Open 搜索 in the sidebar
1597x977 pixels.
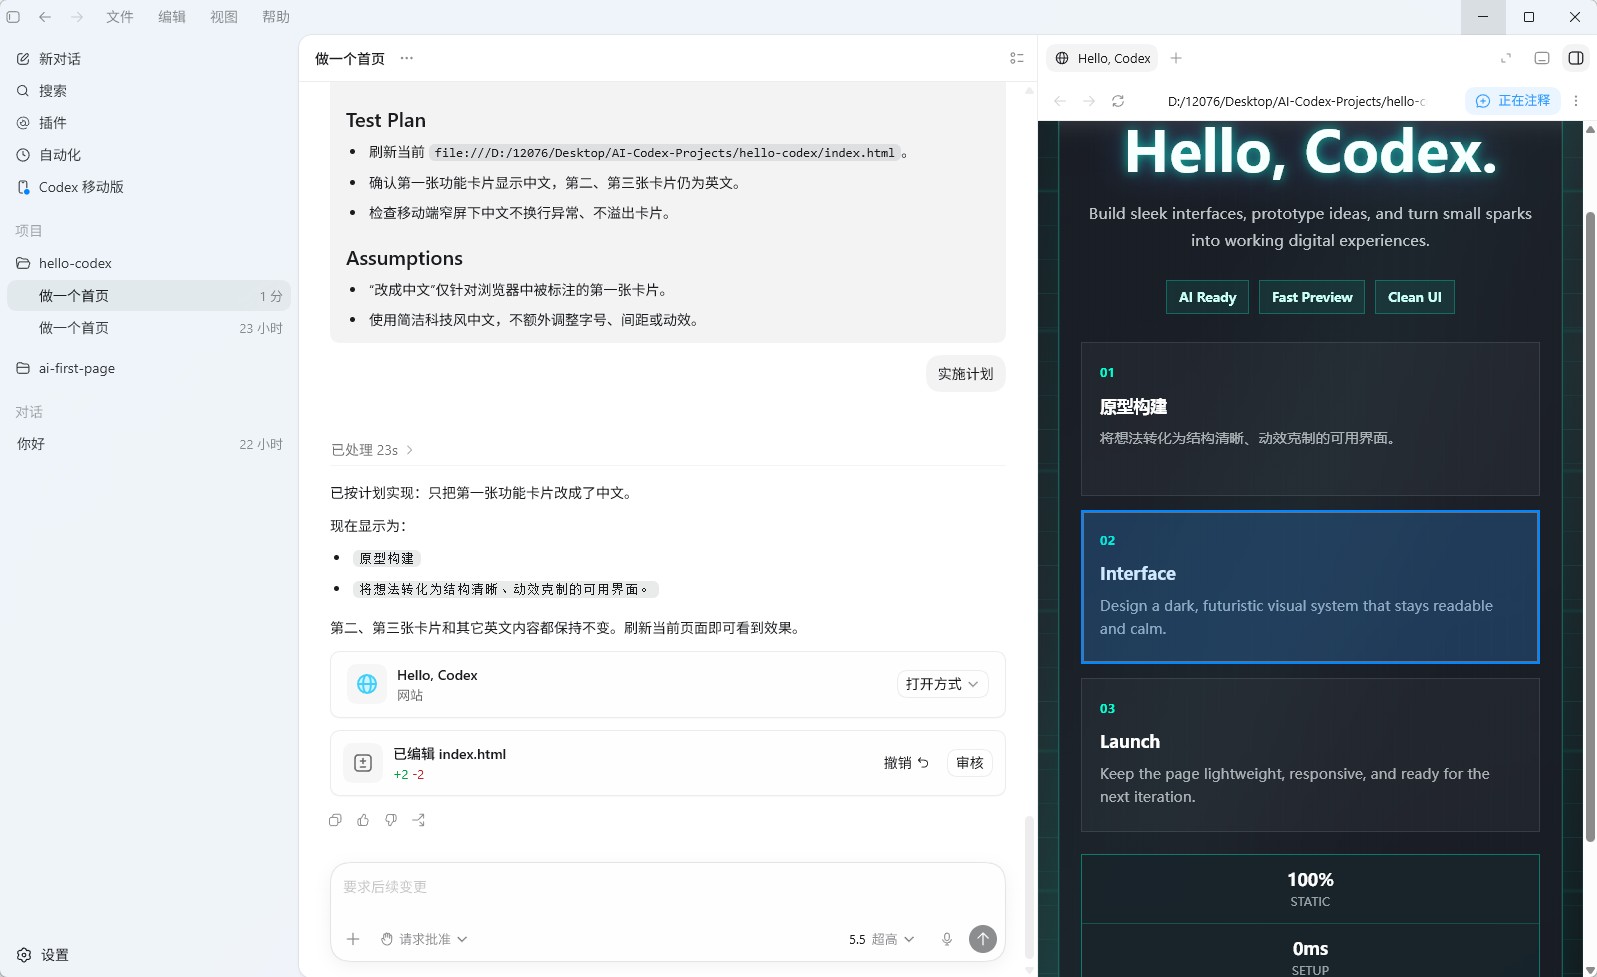pos(148,91)
